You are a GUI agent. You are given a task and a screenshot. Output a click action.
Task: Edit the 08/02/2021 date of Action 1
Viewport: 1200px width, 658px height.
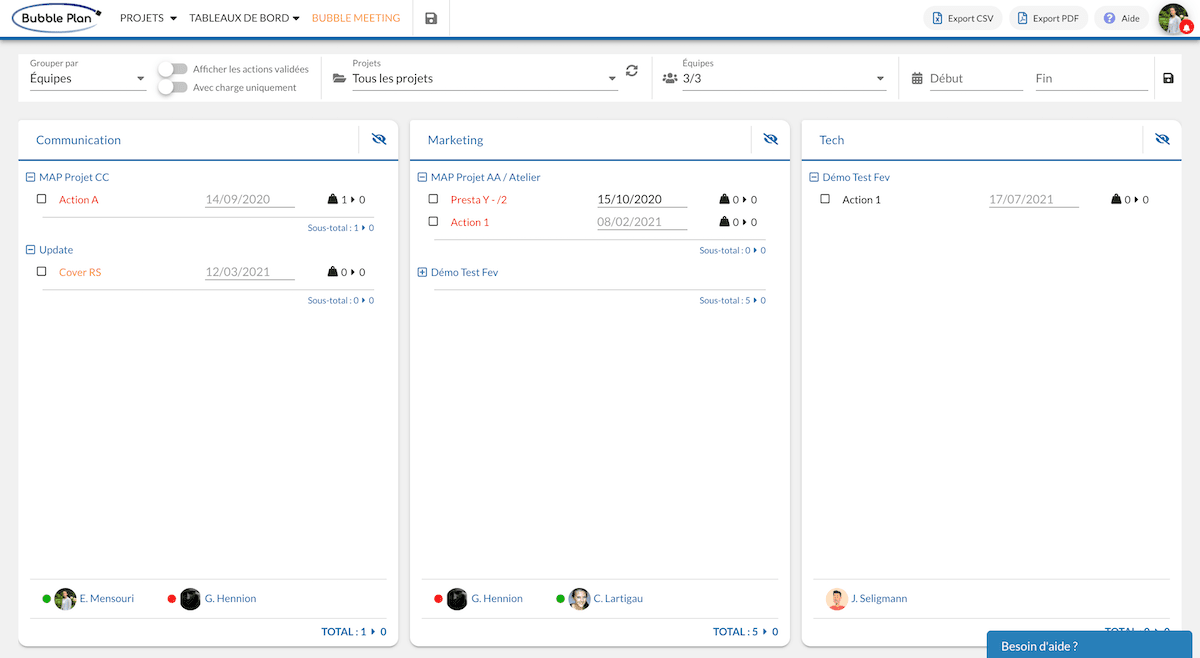point(642,222)
